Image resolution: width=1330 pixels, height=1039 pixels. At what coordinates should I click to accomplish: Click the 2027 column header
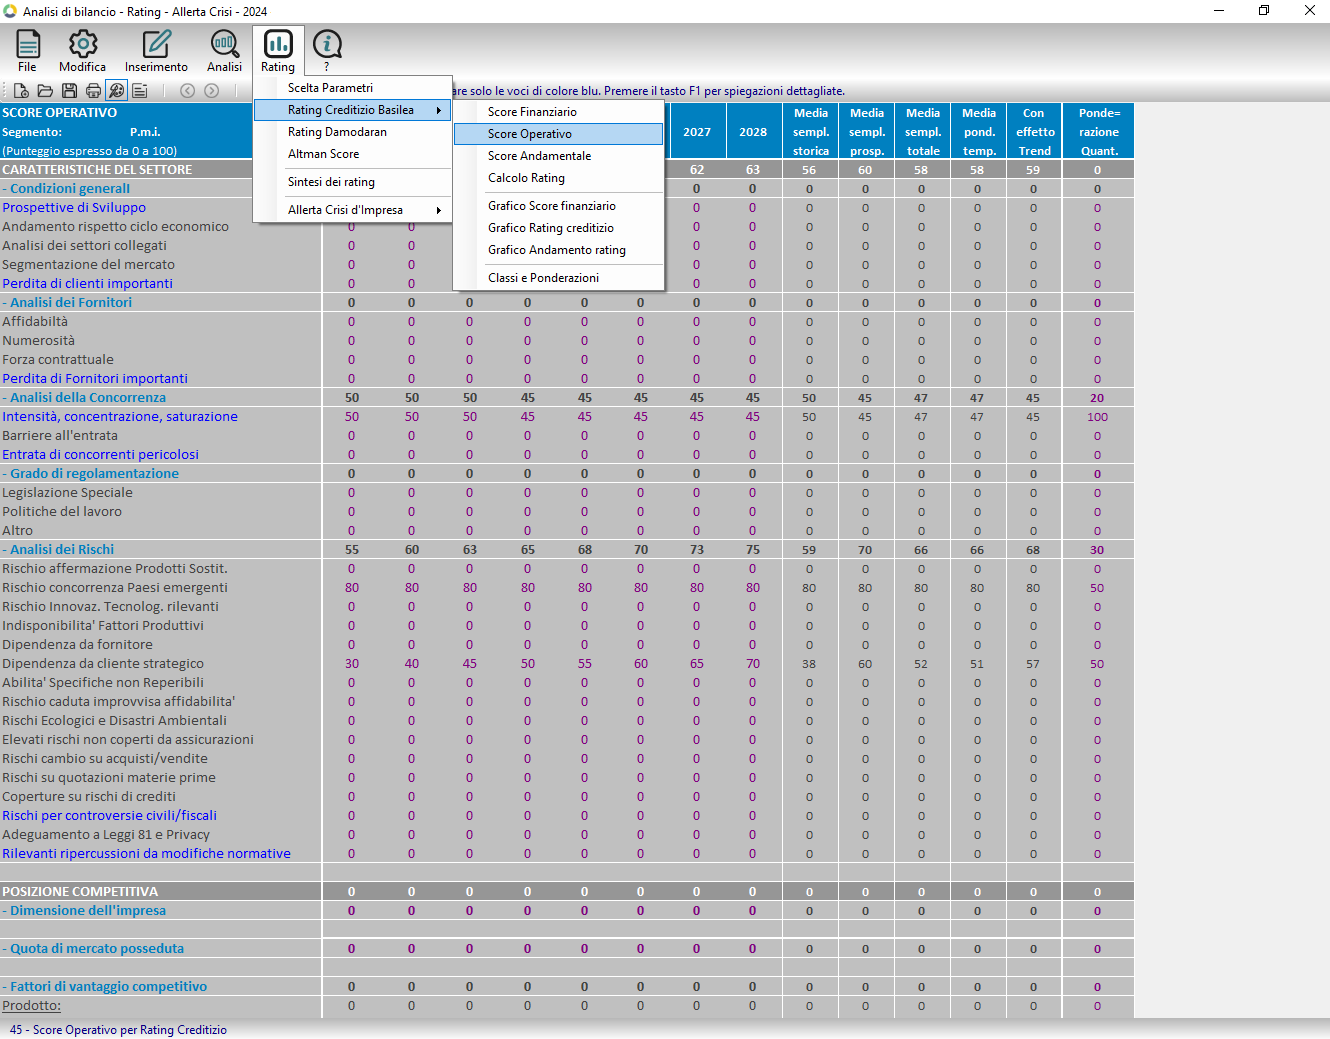click(x=697, y=132)
